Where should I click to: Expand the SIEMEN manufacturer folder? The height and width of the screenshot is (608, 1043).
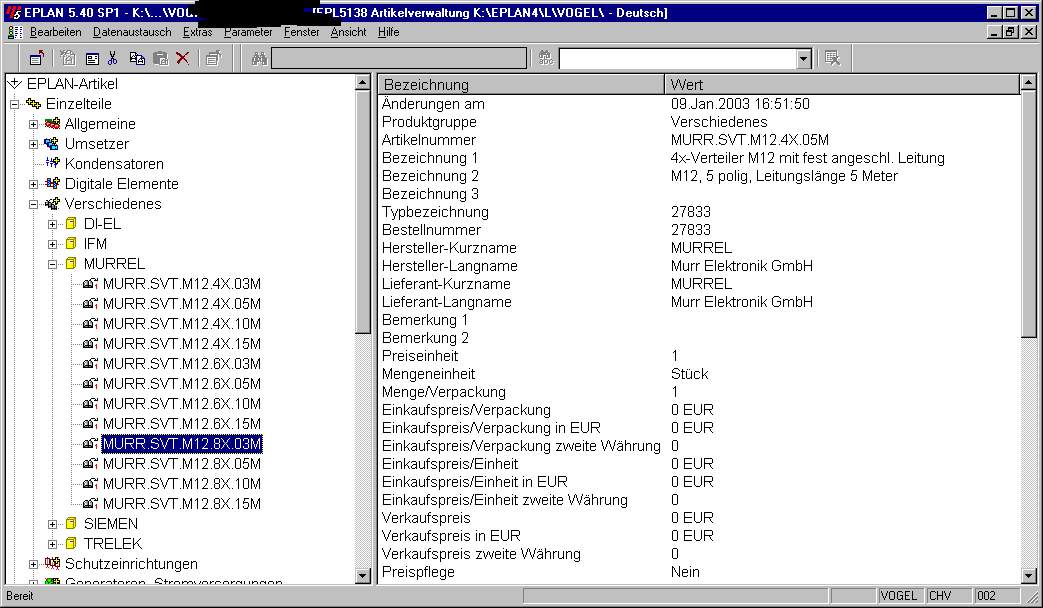click(x=53, y=524)
